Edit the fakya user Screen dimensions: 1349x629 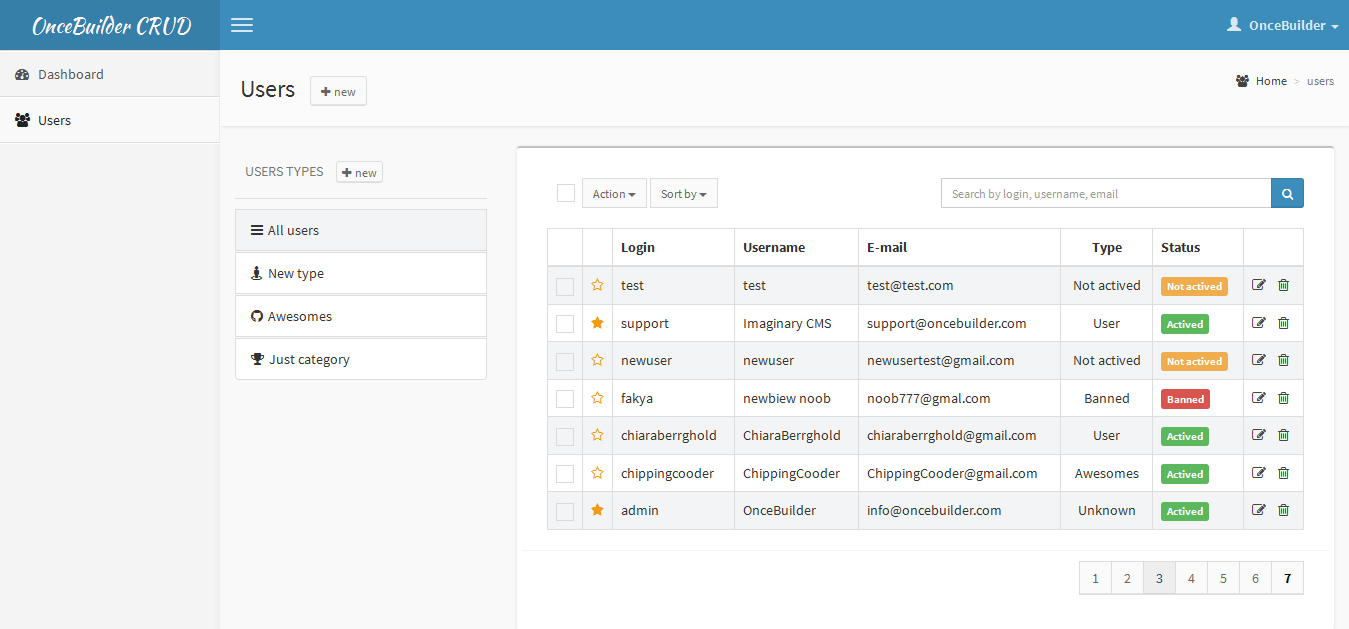coord(1259,398)
